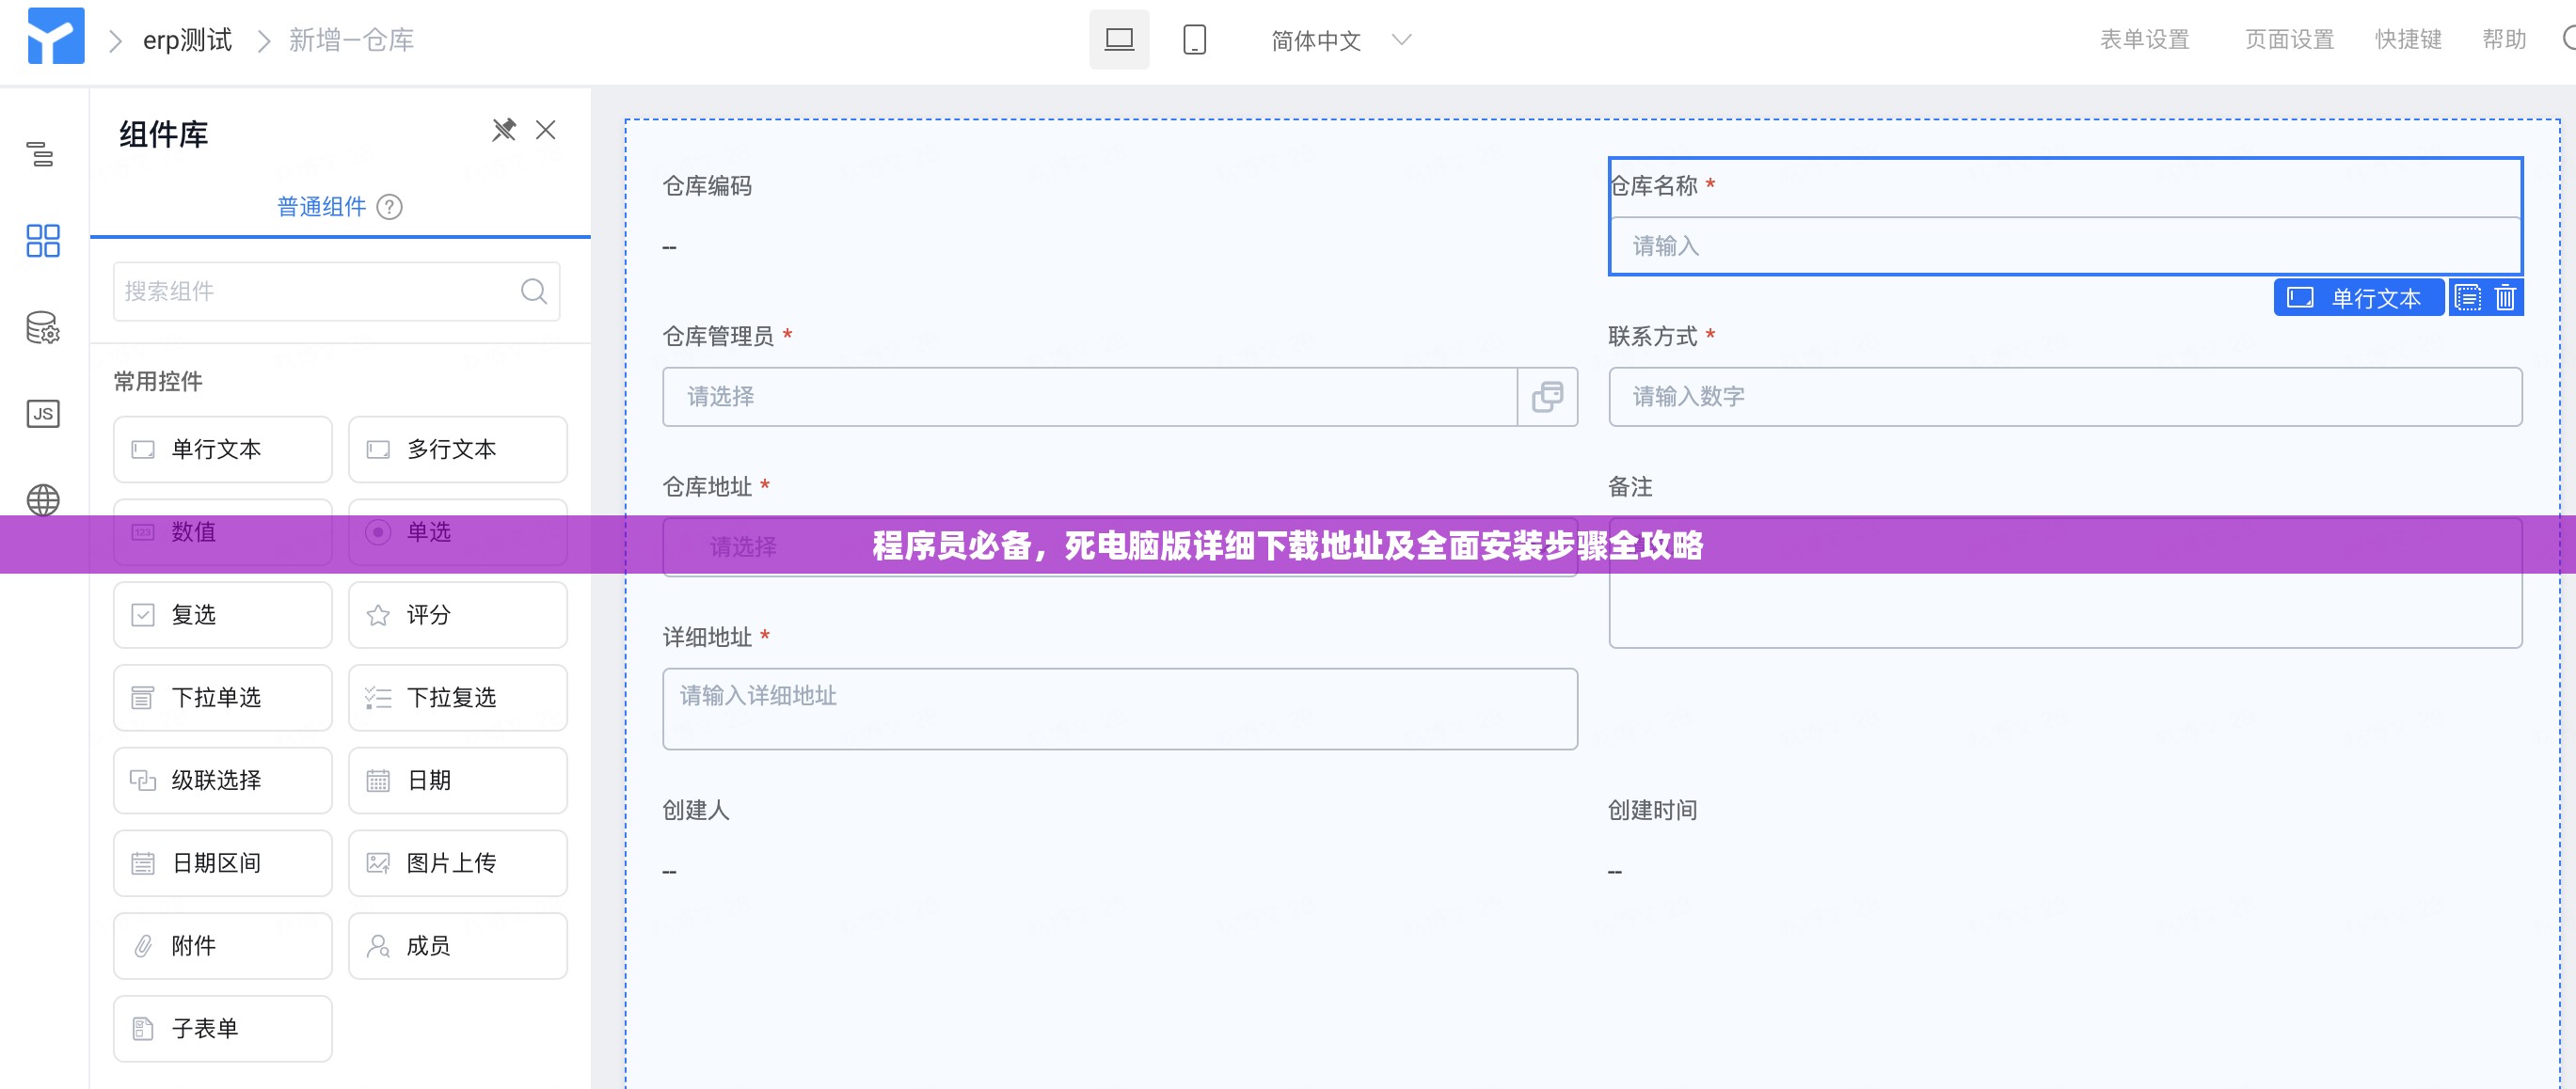Open the globe multilingual sidebar icon
Image resolution: width=2576 pixels, height=1089 pixels.
pos(43,500)
